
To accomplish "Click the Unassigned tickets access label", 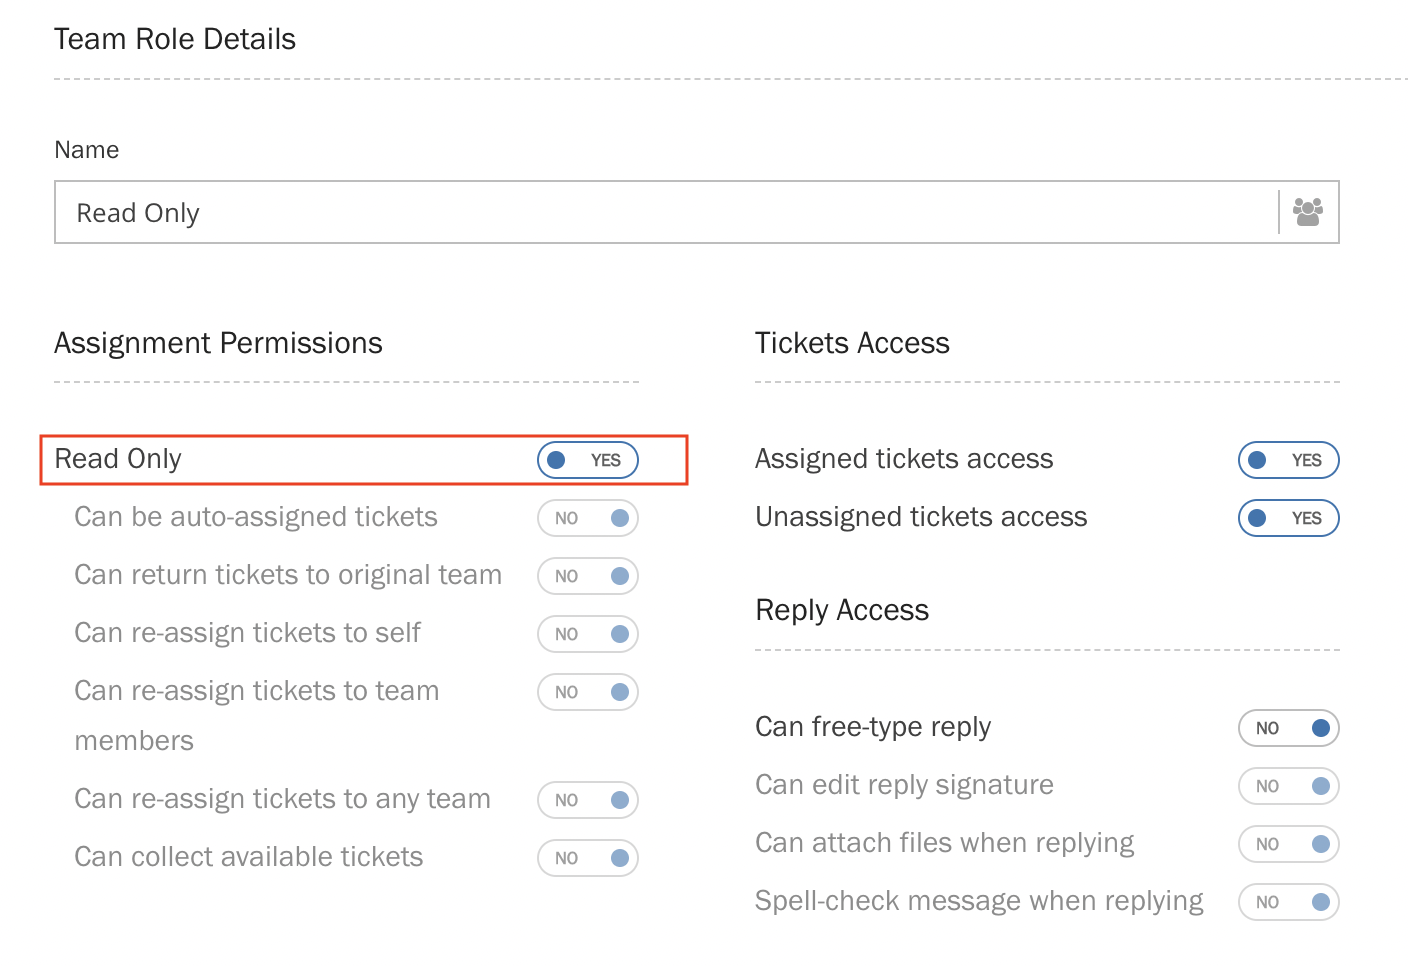I will coord(920,517).
